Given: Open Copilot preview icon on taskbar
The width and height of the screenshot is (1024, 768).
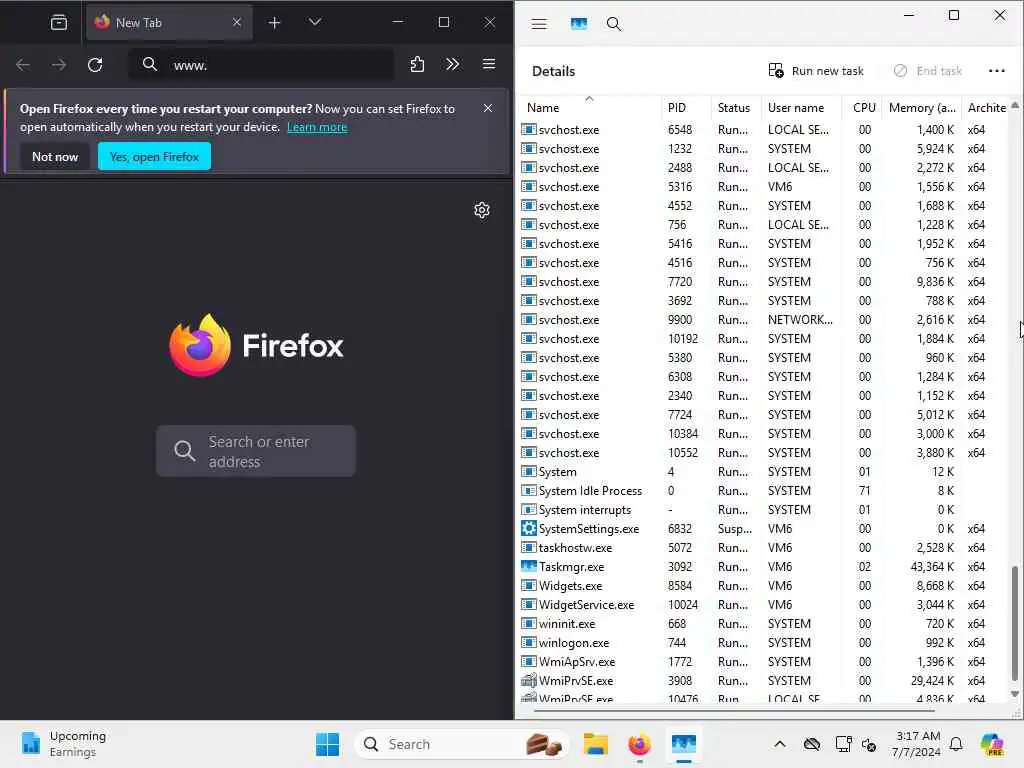Looking at the screenshot, I should (992, 744).
